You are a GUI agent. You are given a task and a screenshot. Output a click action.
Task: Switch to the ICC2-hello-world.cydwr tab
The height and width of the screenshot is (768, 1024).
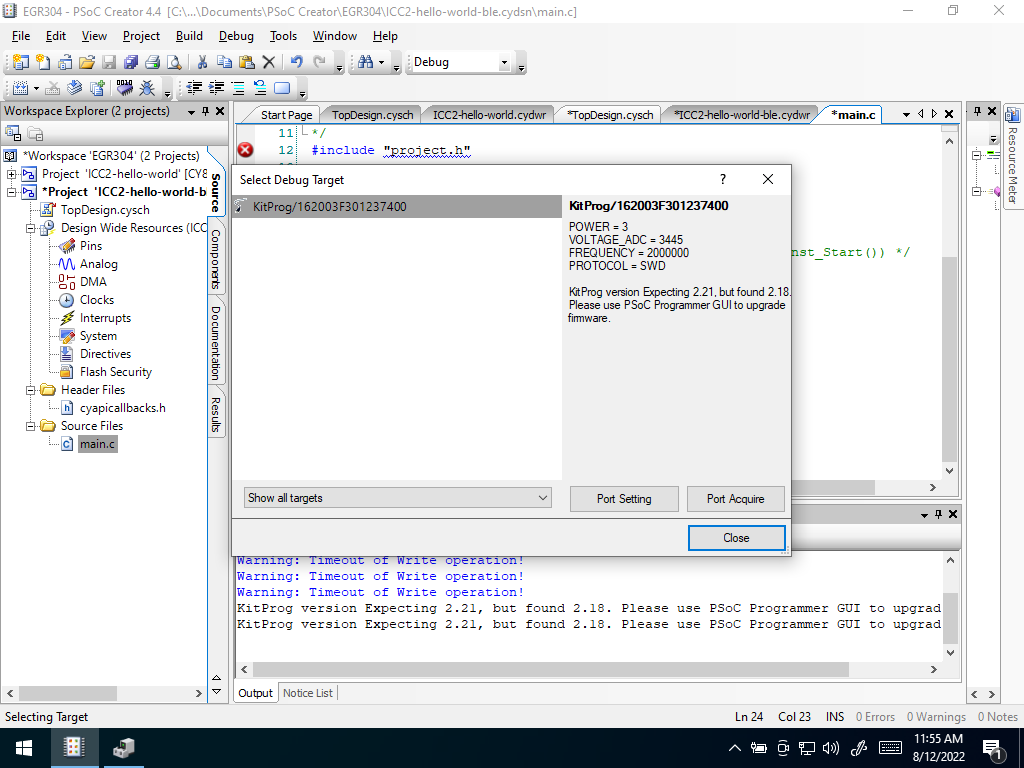tap(489, 115)
